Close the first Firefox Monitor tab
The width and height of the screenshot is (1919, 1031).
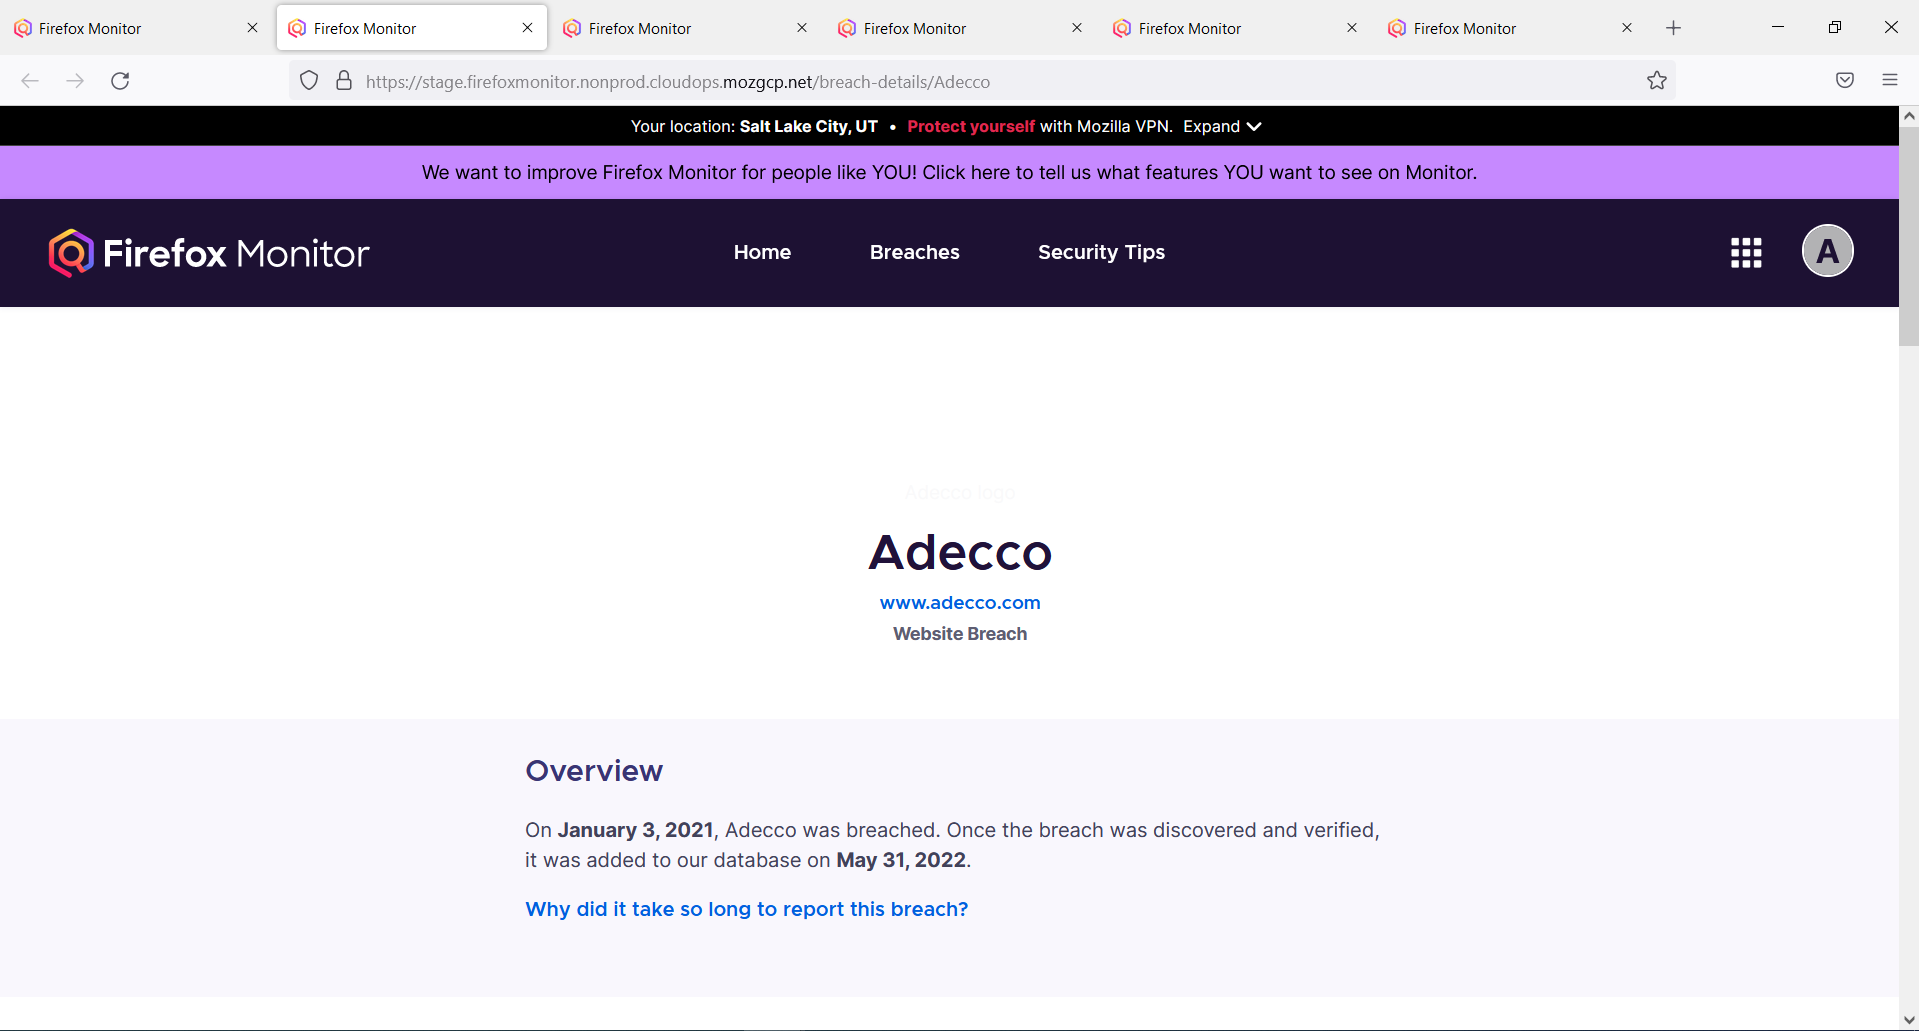click(252, 28)
